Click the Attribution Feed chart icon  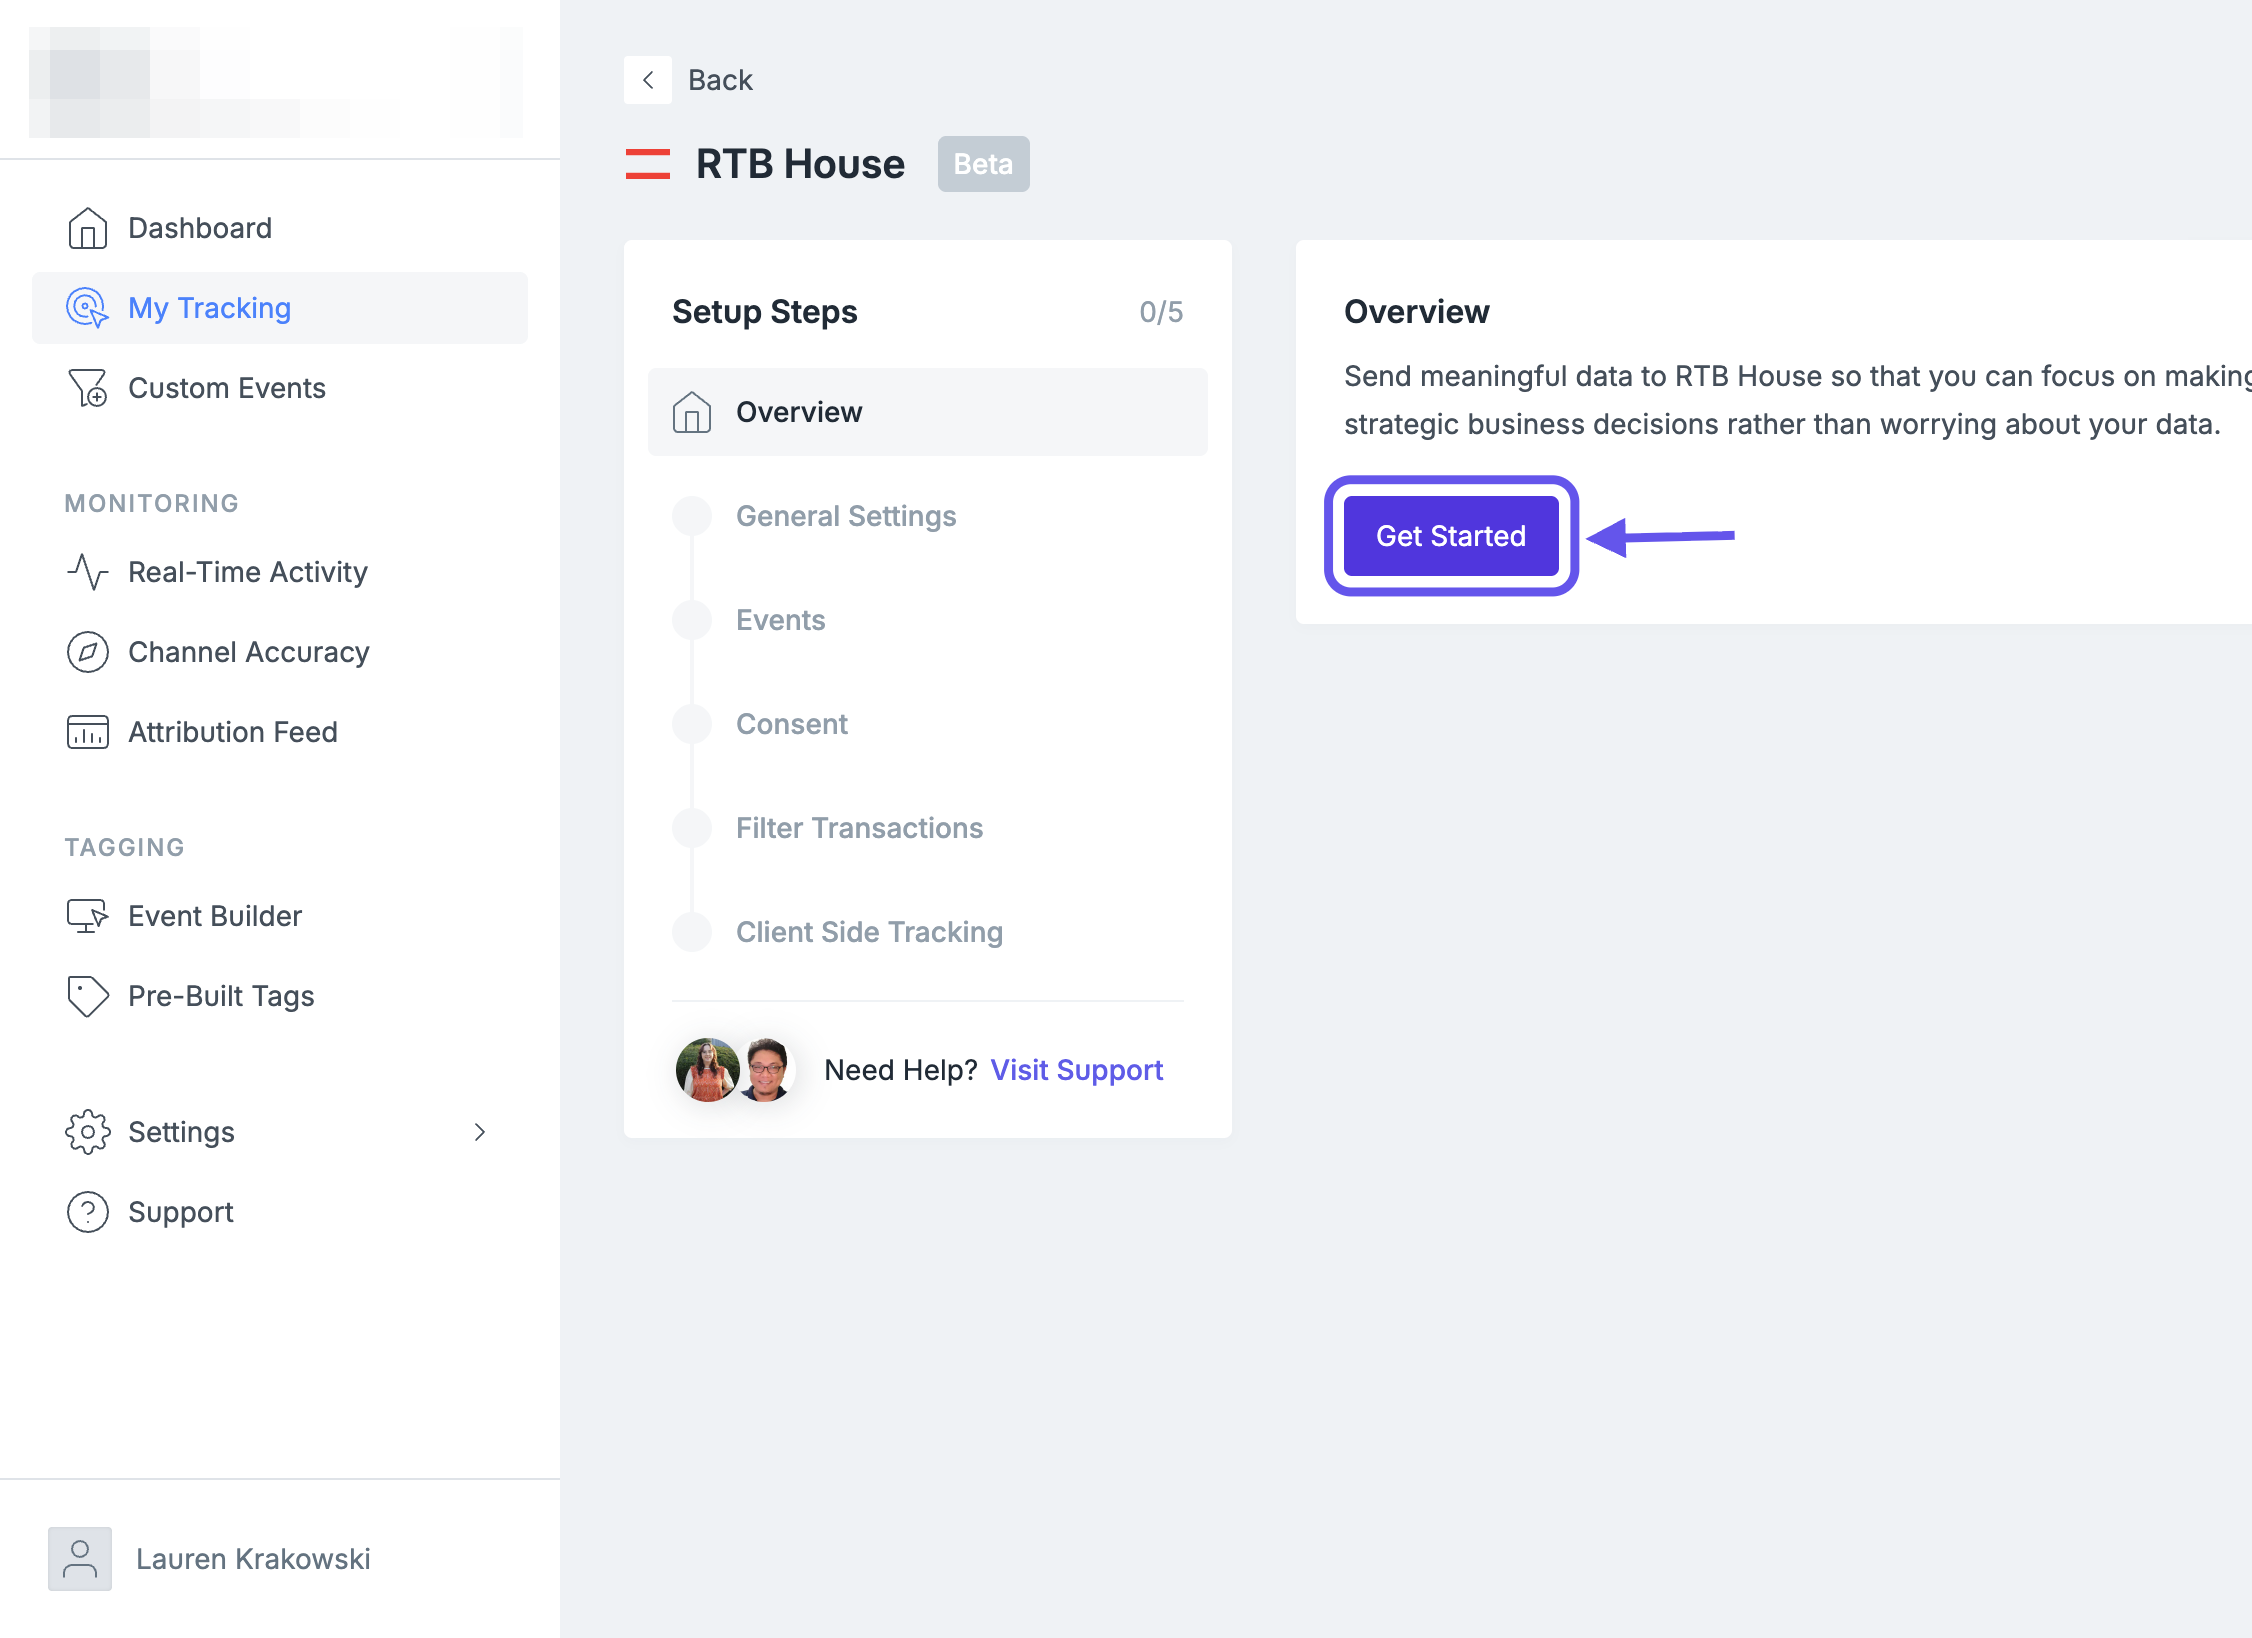point(88,732)
